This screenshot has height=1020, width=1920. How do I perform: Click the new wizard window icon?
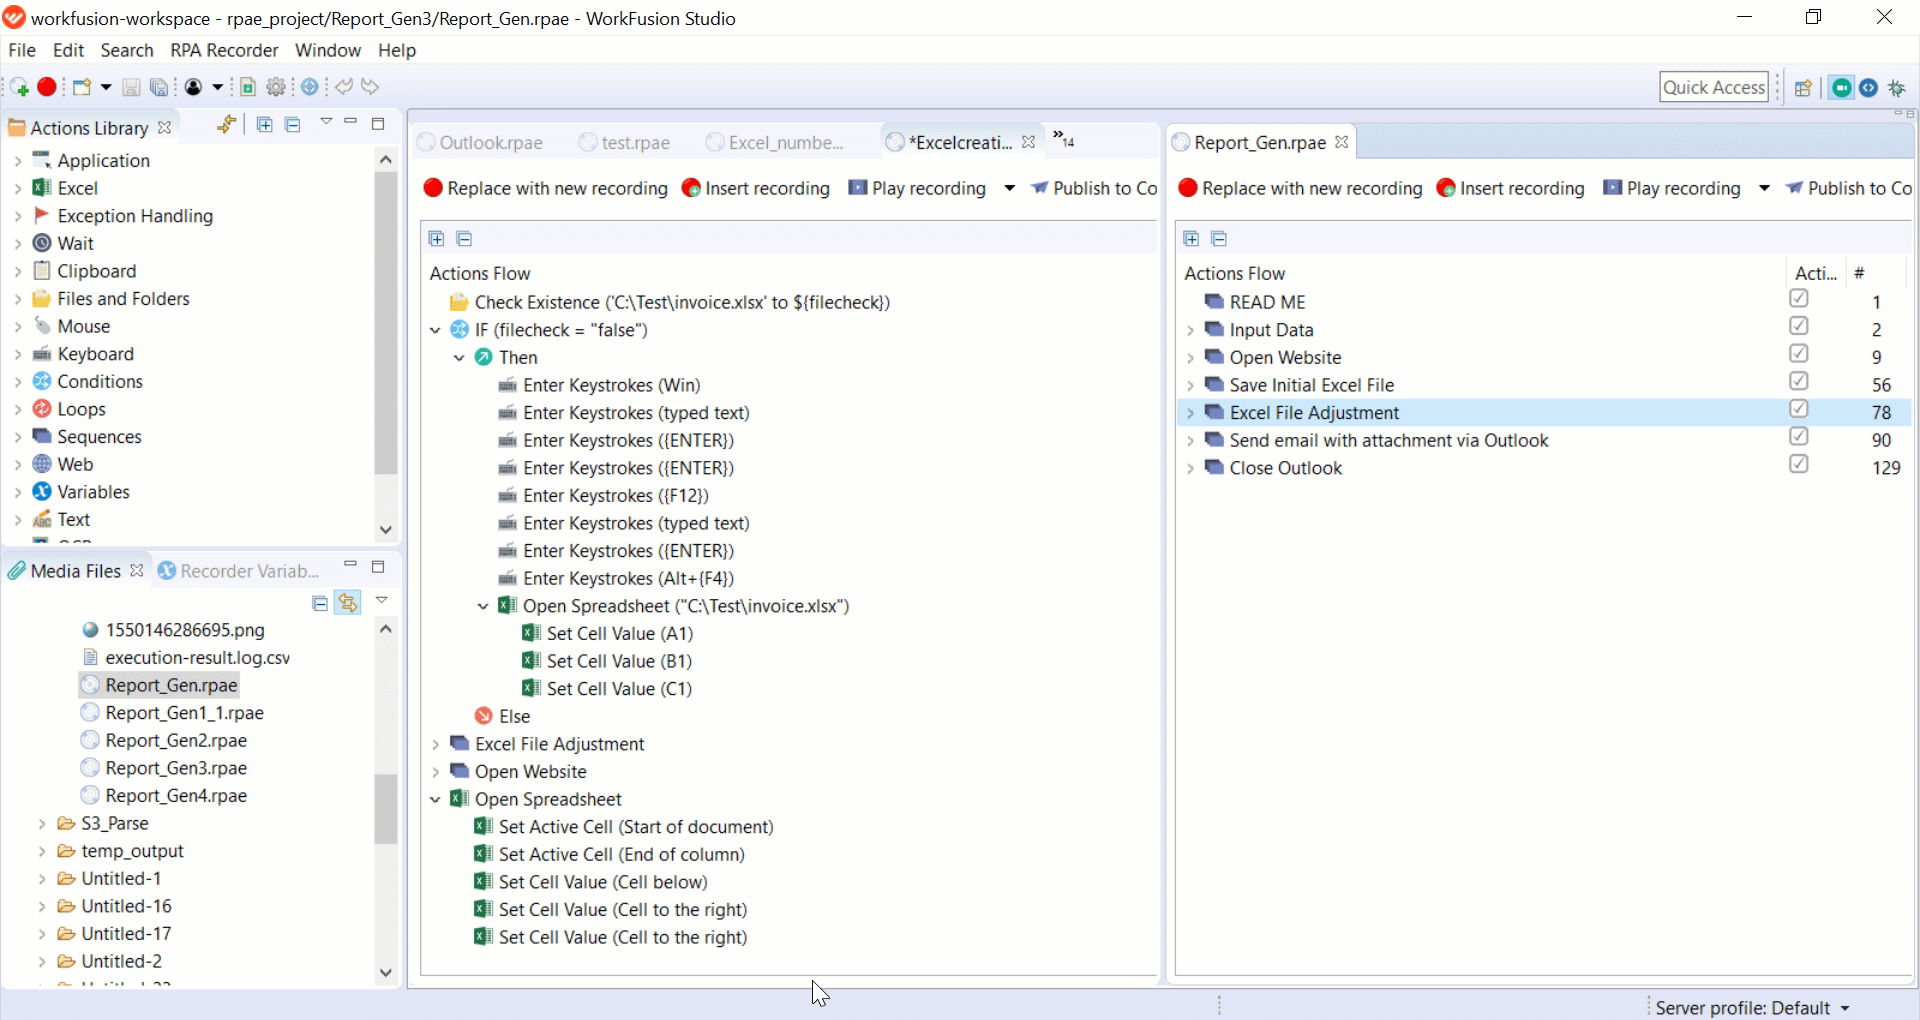pyautogui.click(x=82, y=87)
